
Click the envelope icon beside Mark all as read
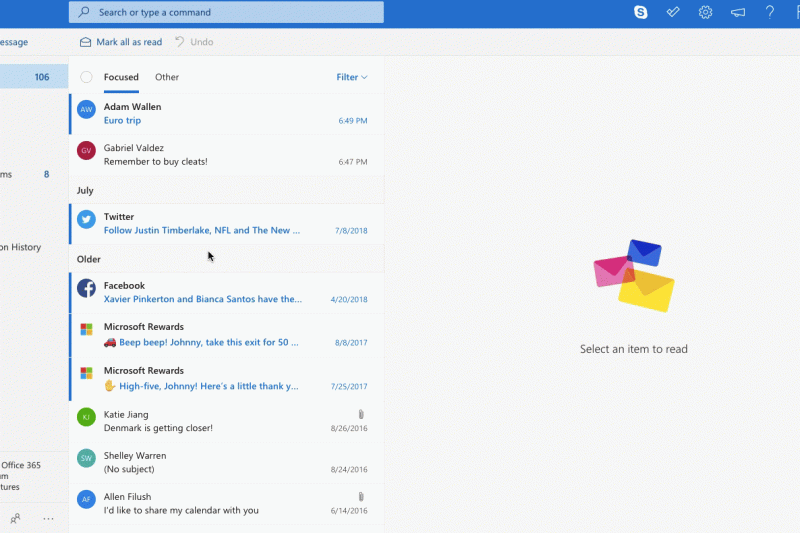click(x=85, y=42)
